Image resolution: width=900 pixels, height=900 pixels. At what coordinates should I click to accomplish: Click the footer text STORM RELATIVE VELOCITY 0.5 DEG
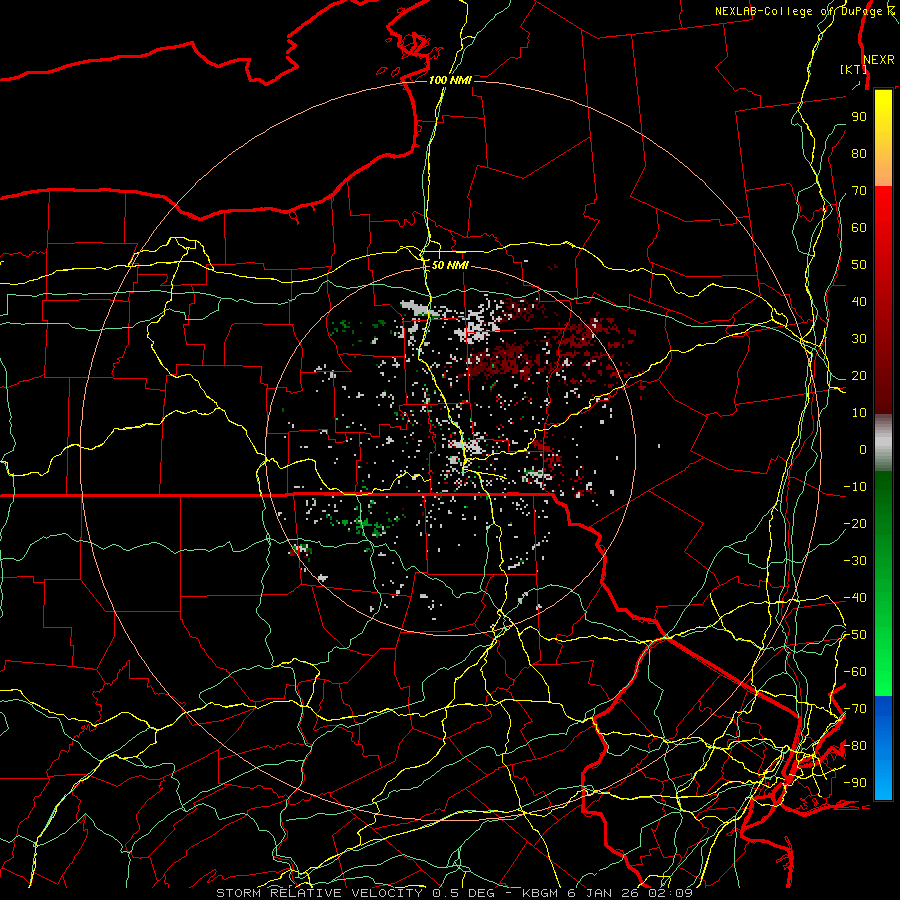(362, 893)
